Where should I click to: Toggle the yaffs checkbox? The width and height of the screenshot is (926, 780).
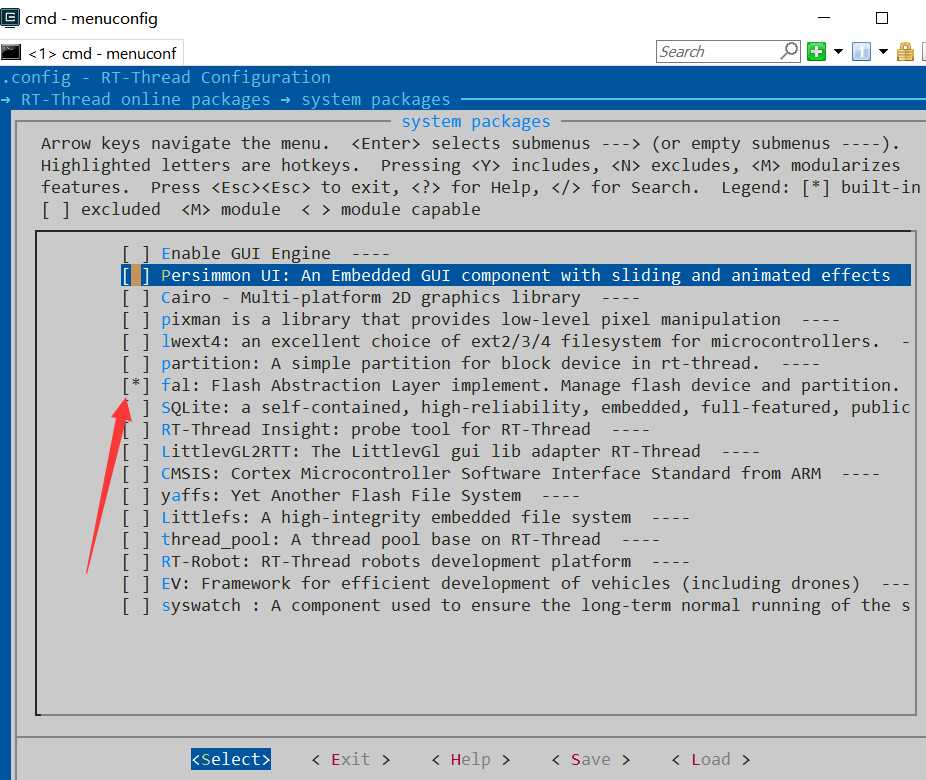(x=136, y=496)
